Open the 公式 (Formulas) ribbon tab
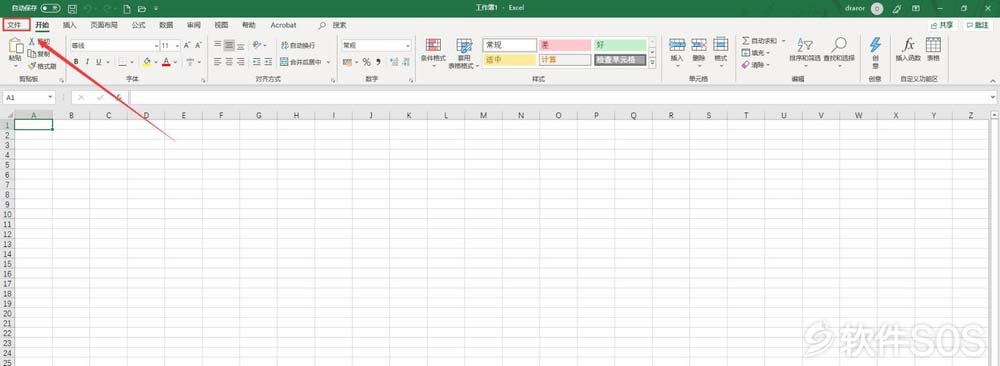 pos(138,25)
